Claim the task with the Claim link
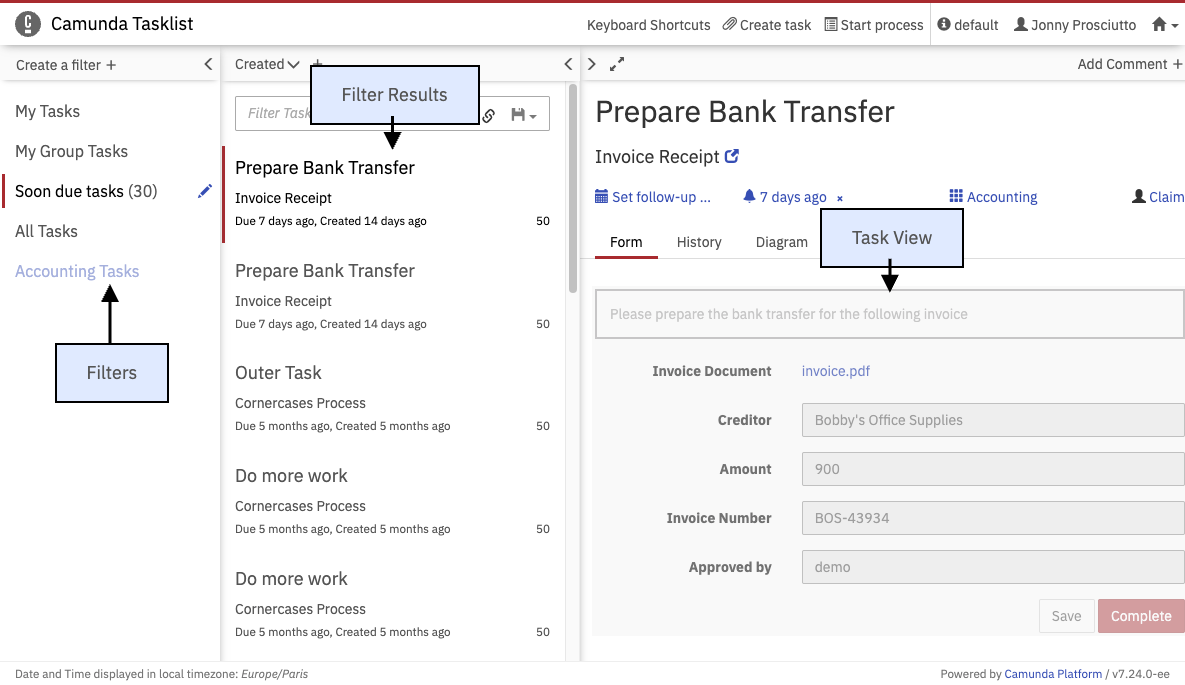Image resolution: width=1185 pixels, height=685 pixels. coord(1158,197)
